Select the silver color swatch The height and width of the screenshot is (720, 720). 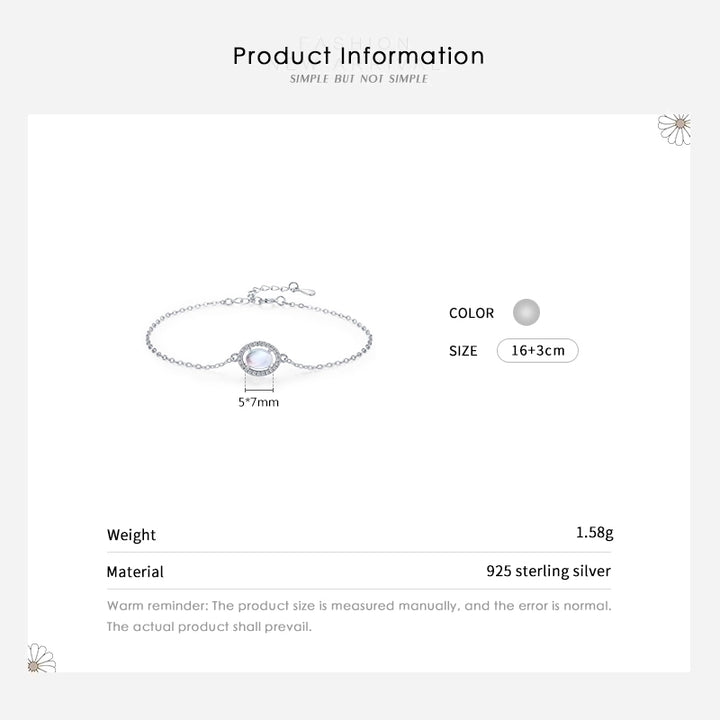click(526, 312)
